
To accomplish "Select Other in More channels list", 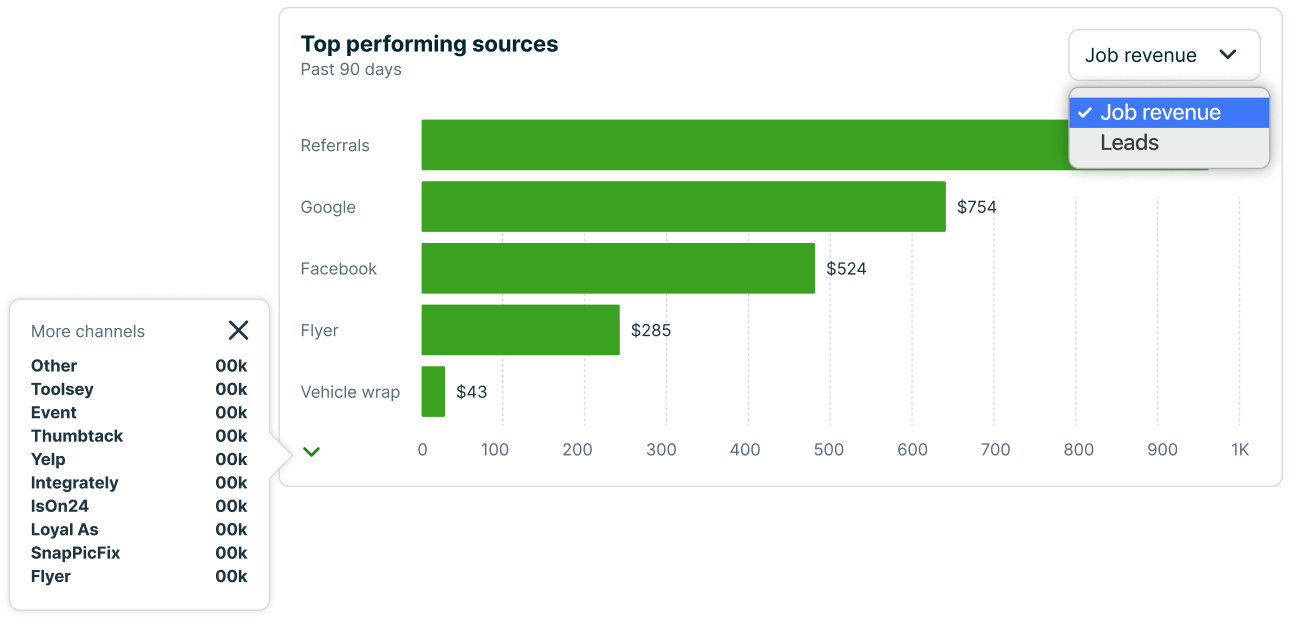I will (54, 366).
